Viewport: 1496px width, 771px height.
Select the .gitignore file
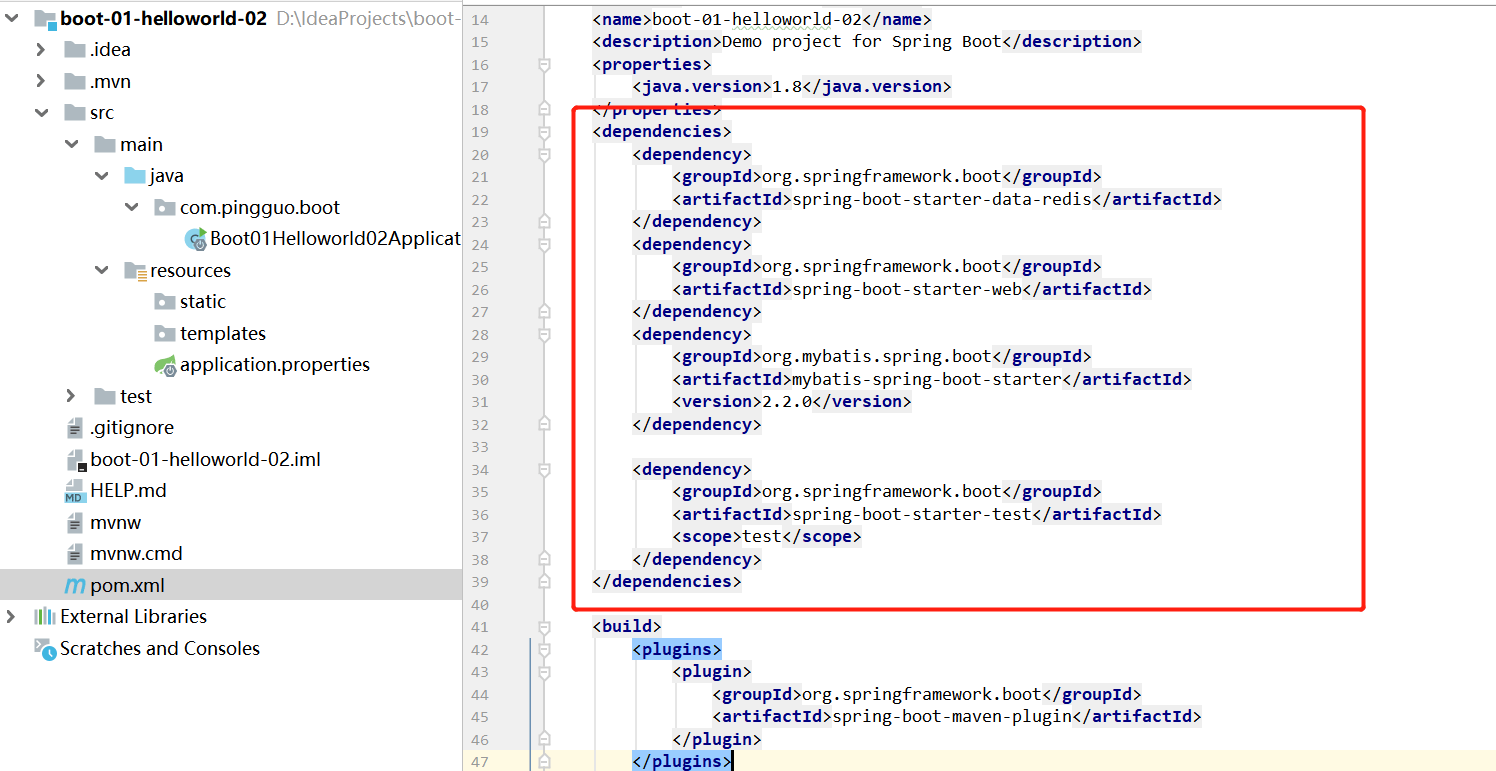[132, 428]
